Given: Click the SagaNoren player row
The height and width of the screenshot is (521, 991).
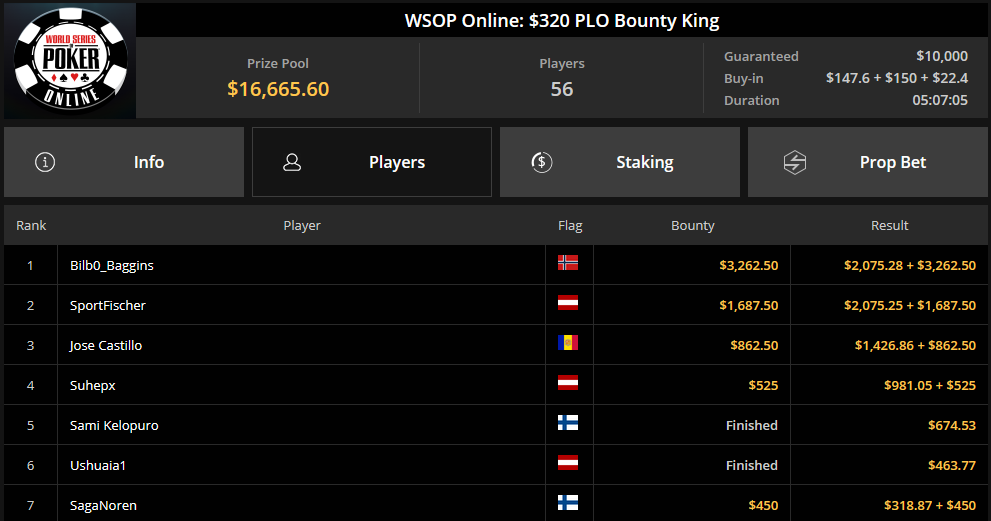Looking at the screenshot, I should click(x=496, y=505).
